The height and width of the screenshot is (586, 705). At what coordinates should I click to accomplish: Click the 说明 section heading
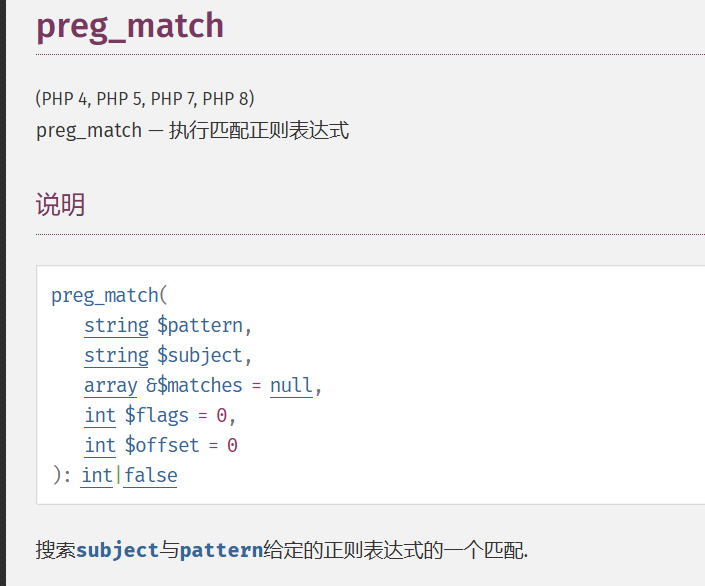pos(60,205)
